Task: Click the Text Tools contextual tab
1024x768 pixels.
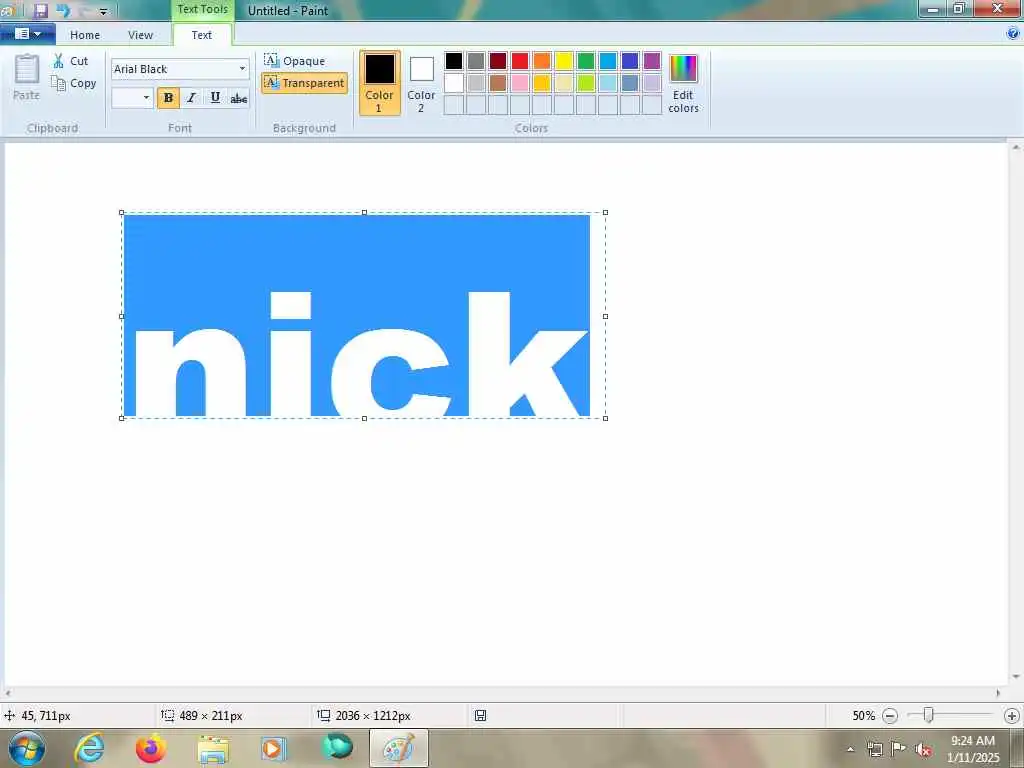Action: click(x=202, y=9)
